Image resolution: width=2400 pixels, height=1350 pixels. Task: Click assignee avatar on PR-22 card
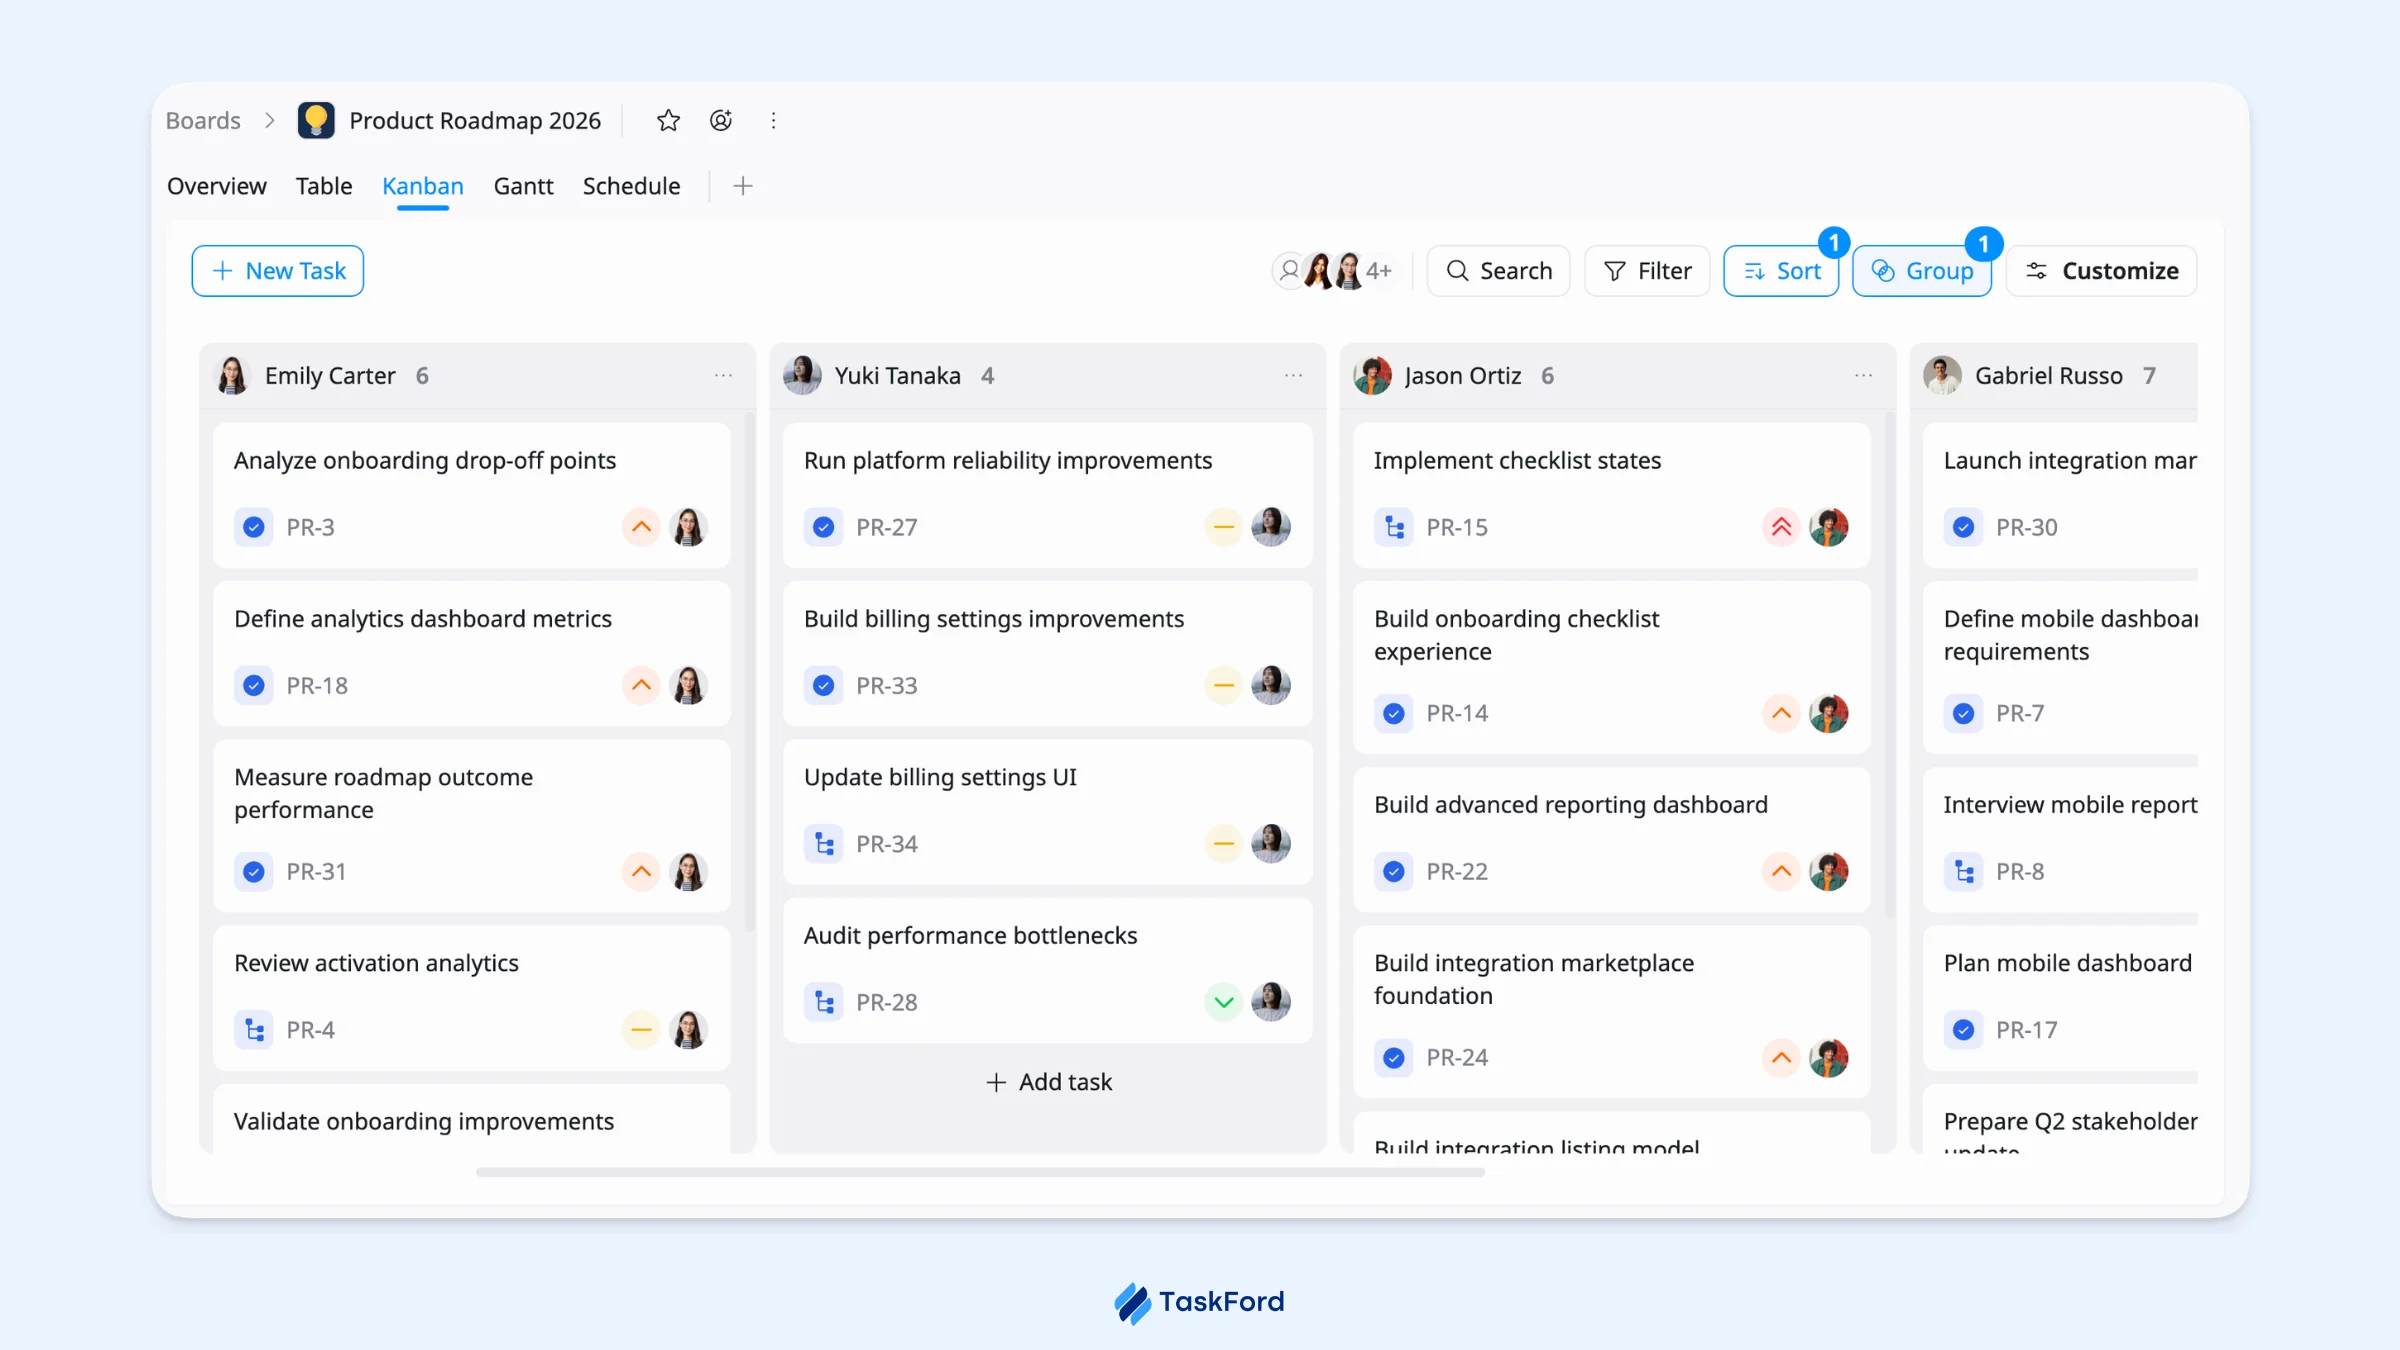pyautogui.click(x=1828, y=871)
